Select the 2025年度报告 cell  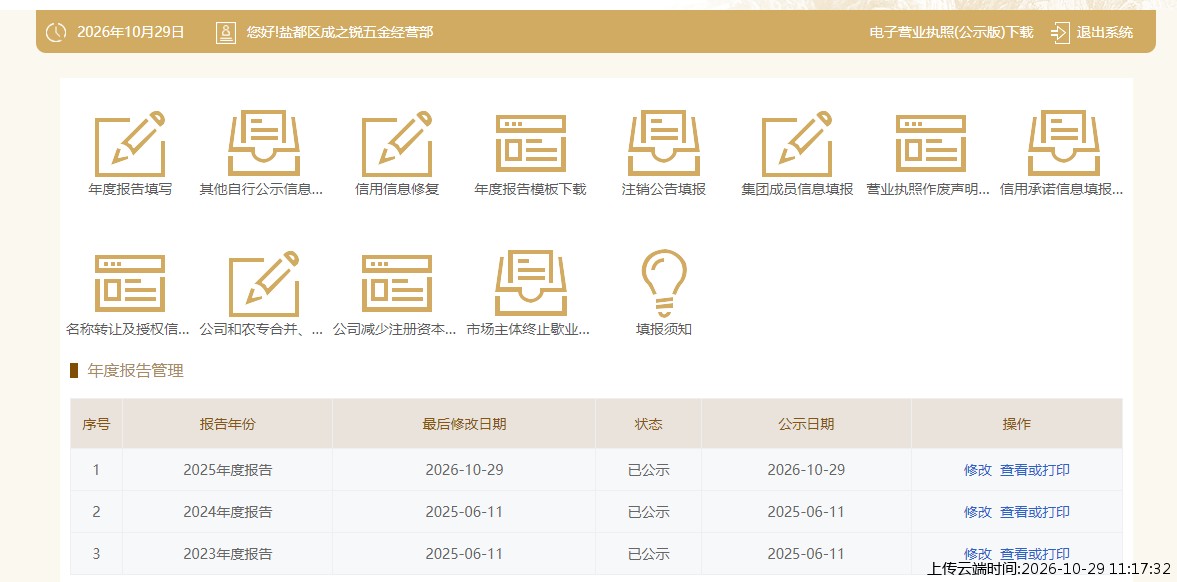227,470
